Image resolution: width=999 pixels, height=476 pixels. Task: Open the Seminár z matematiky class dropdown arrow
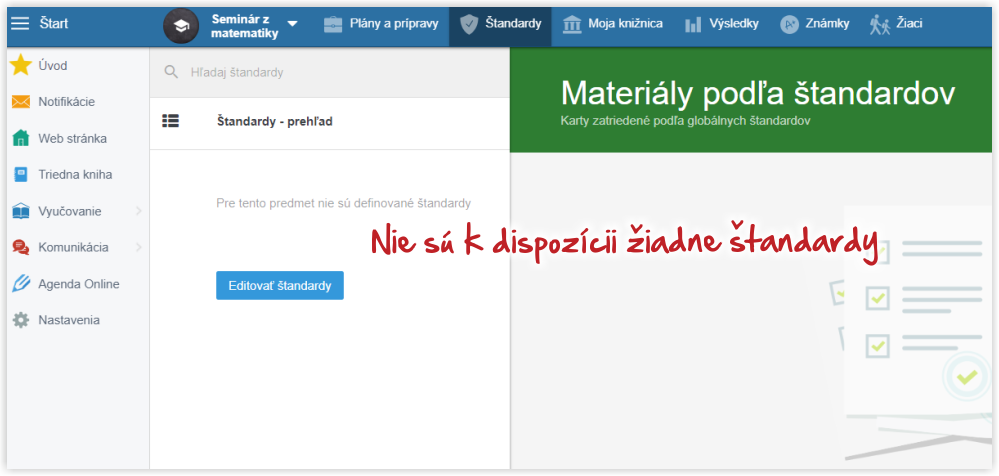point(292,24)
